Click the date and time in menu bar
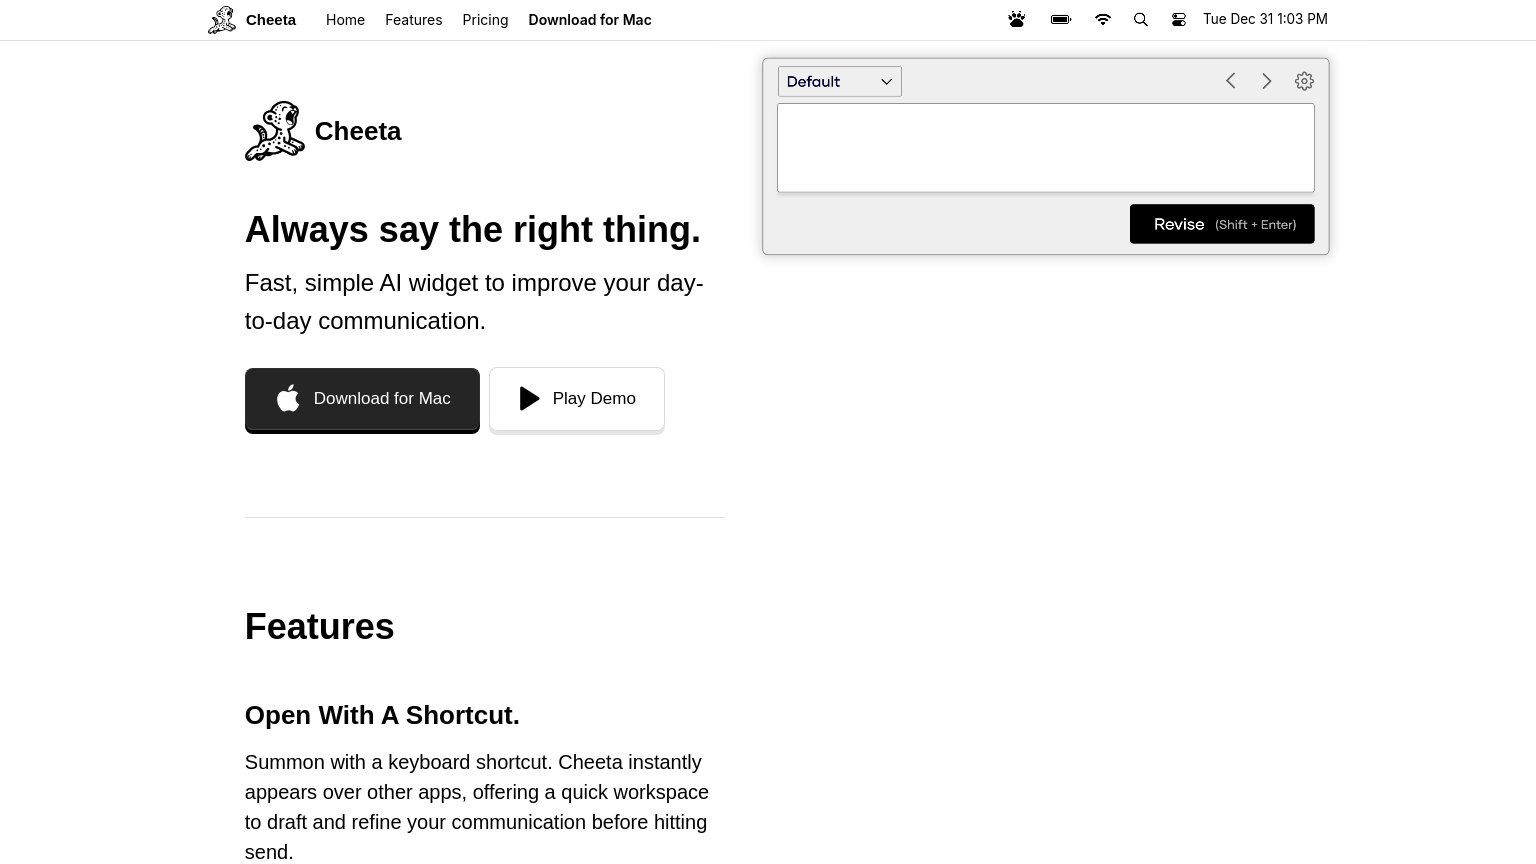 pos(1265,19)
